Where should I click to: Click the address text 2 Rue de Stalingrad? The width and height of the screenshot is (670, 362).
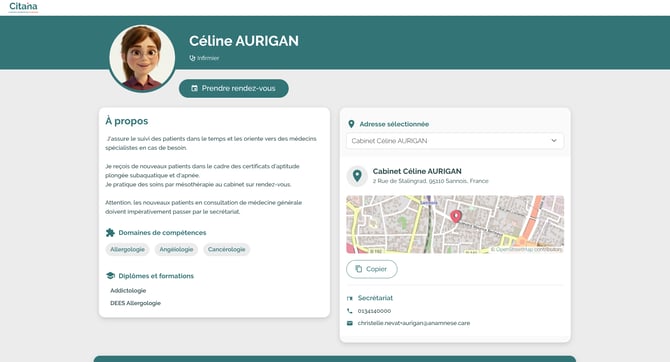(430, 181)
